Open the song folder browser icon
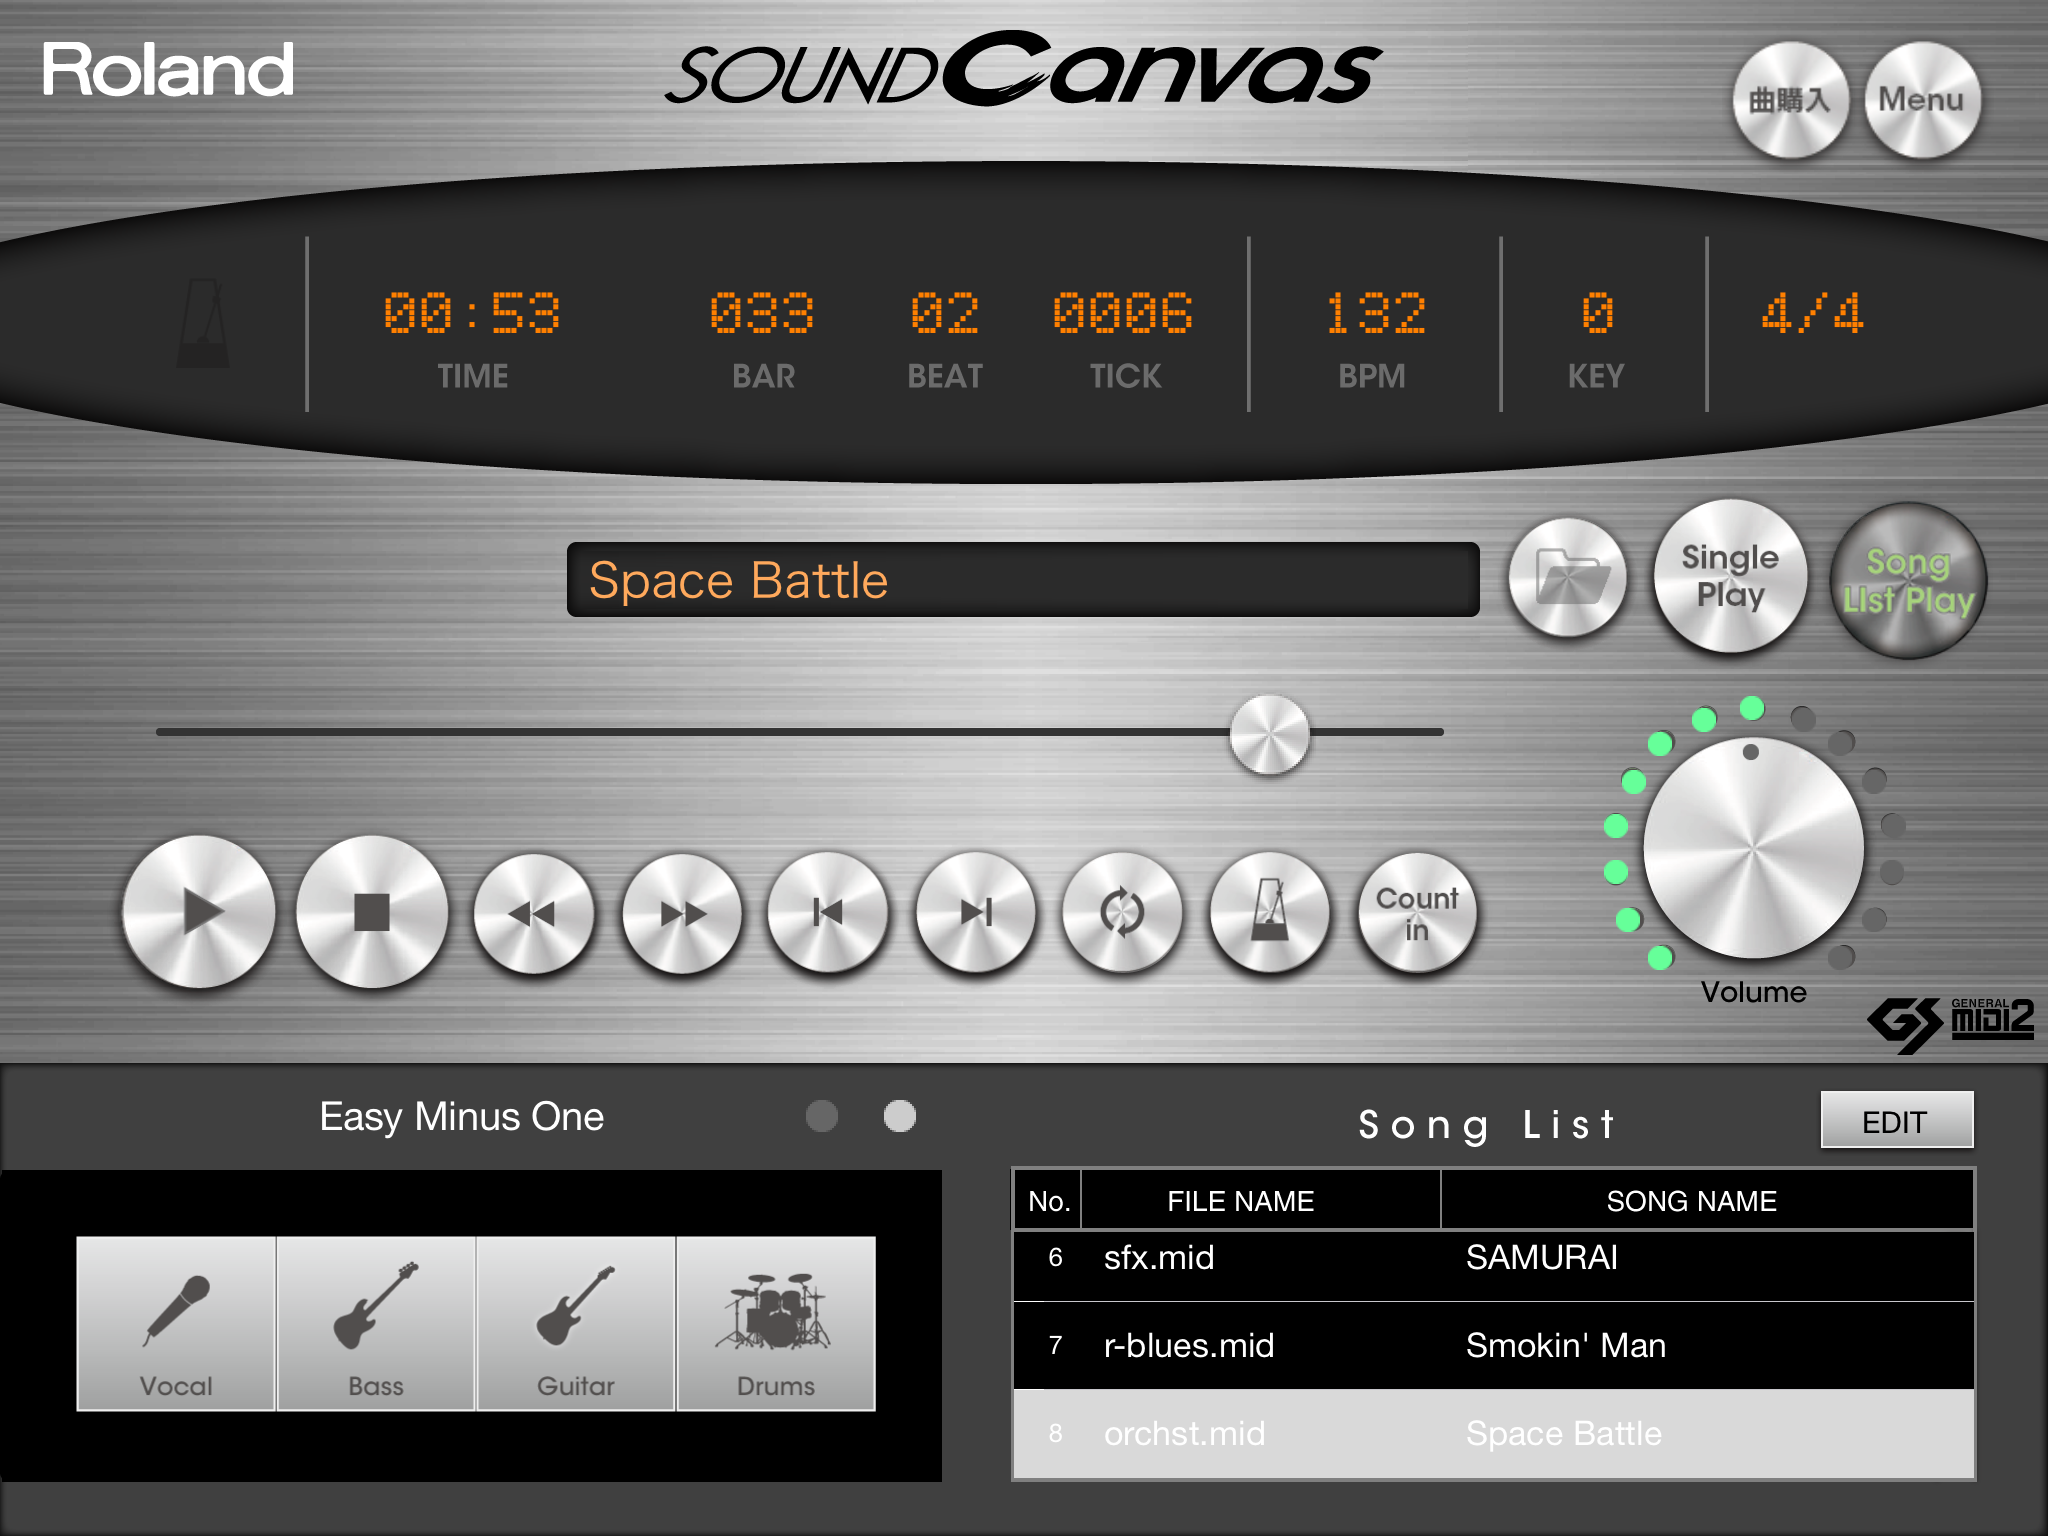The width and height of the screenshot is (2048, 1536). [1568, 577]
